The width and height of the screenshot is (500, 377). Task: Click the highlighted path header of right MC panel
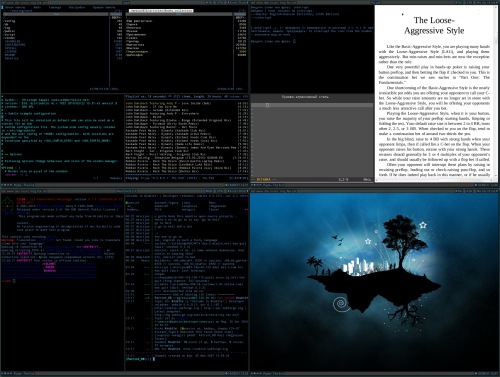[x=161, y=11]
